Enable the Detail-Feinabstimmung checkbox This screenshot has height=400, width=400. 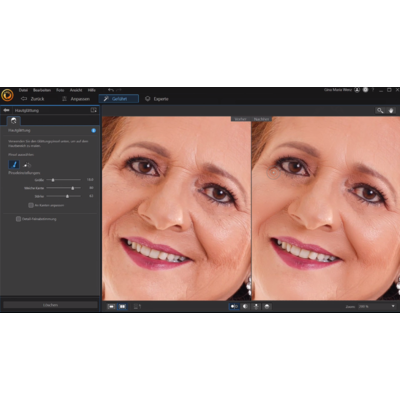(18, 219)
